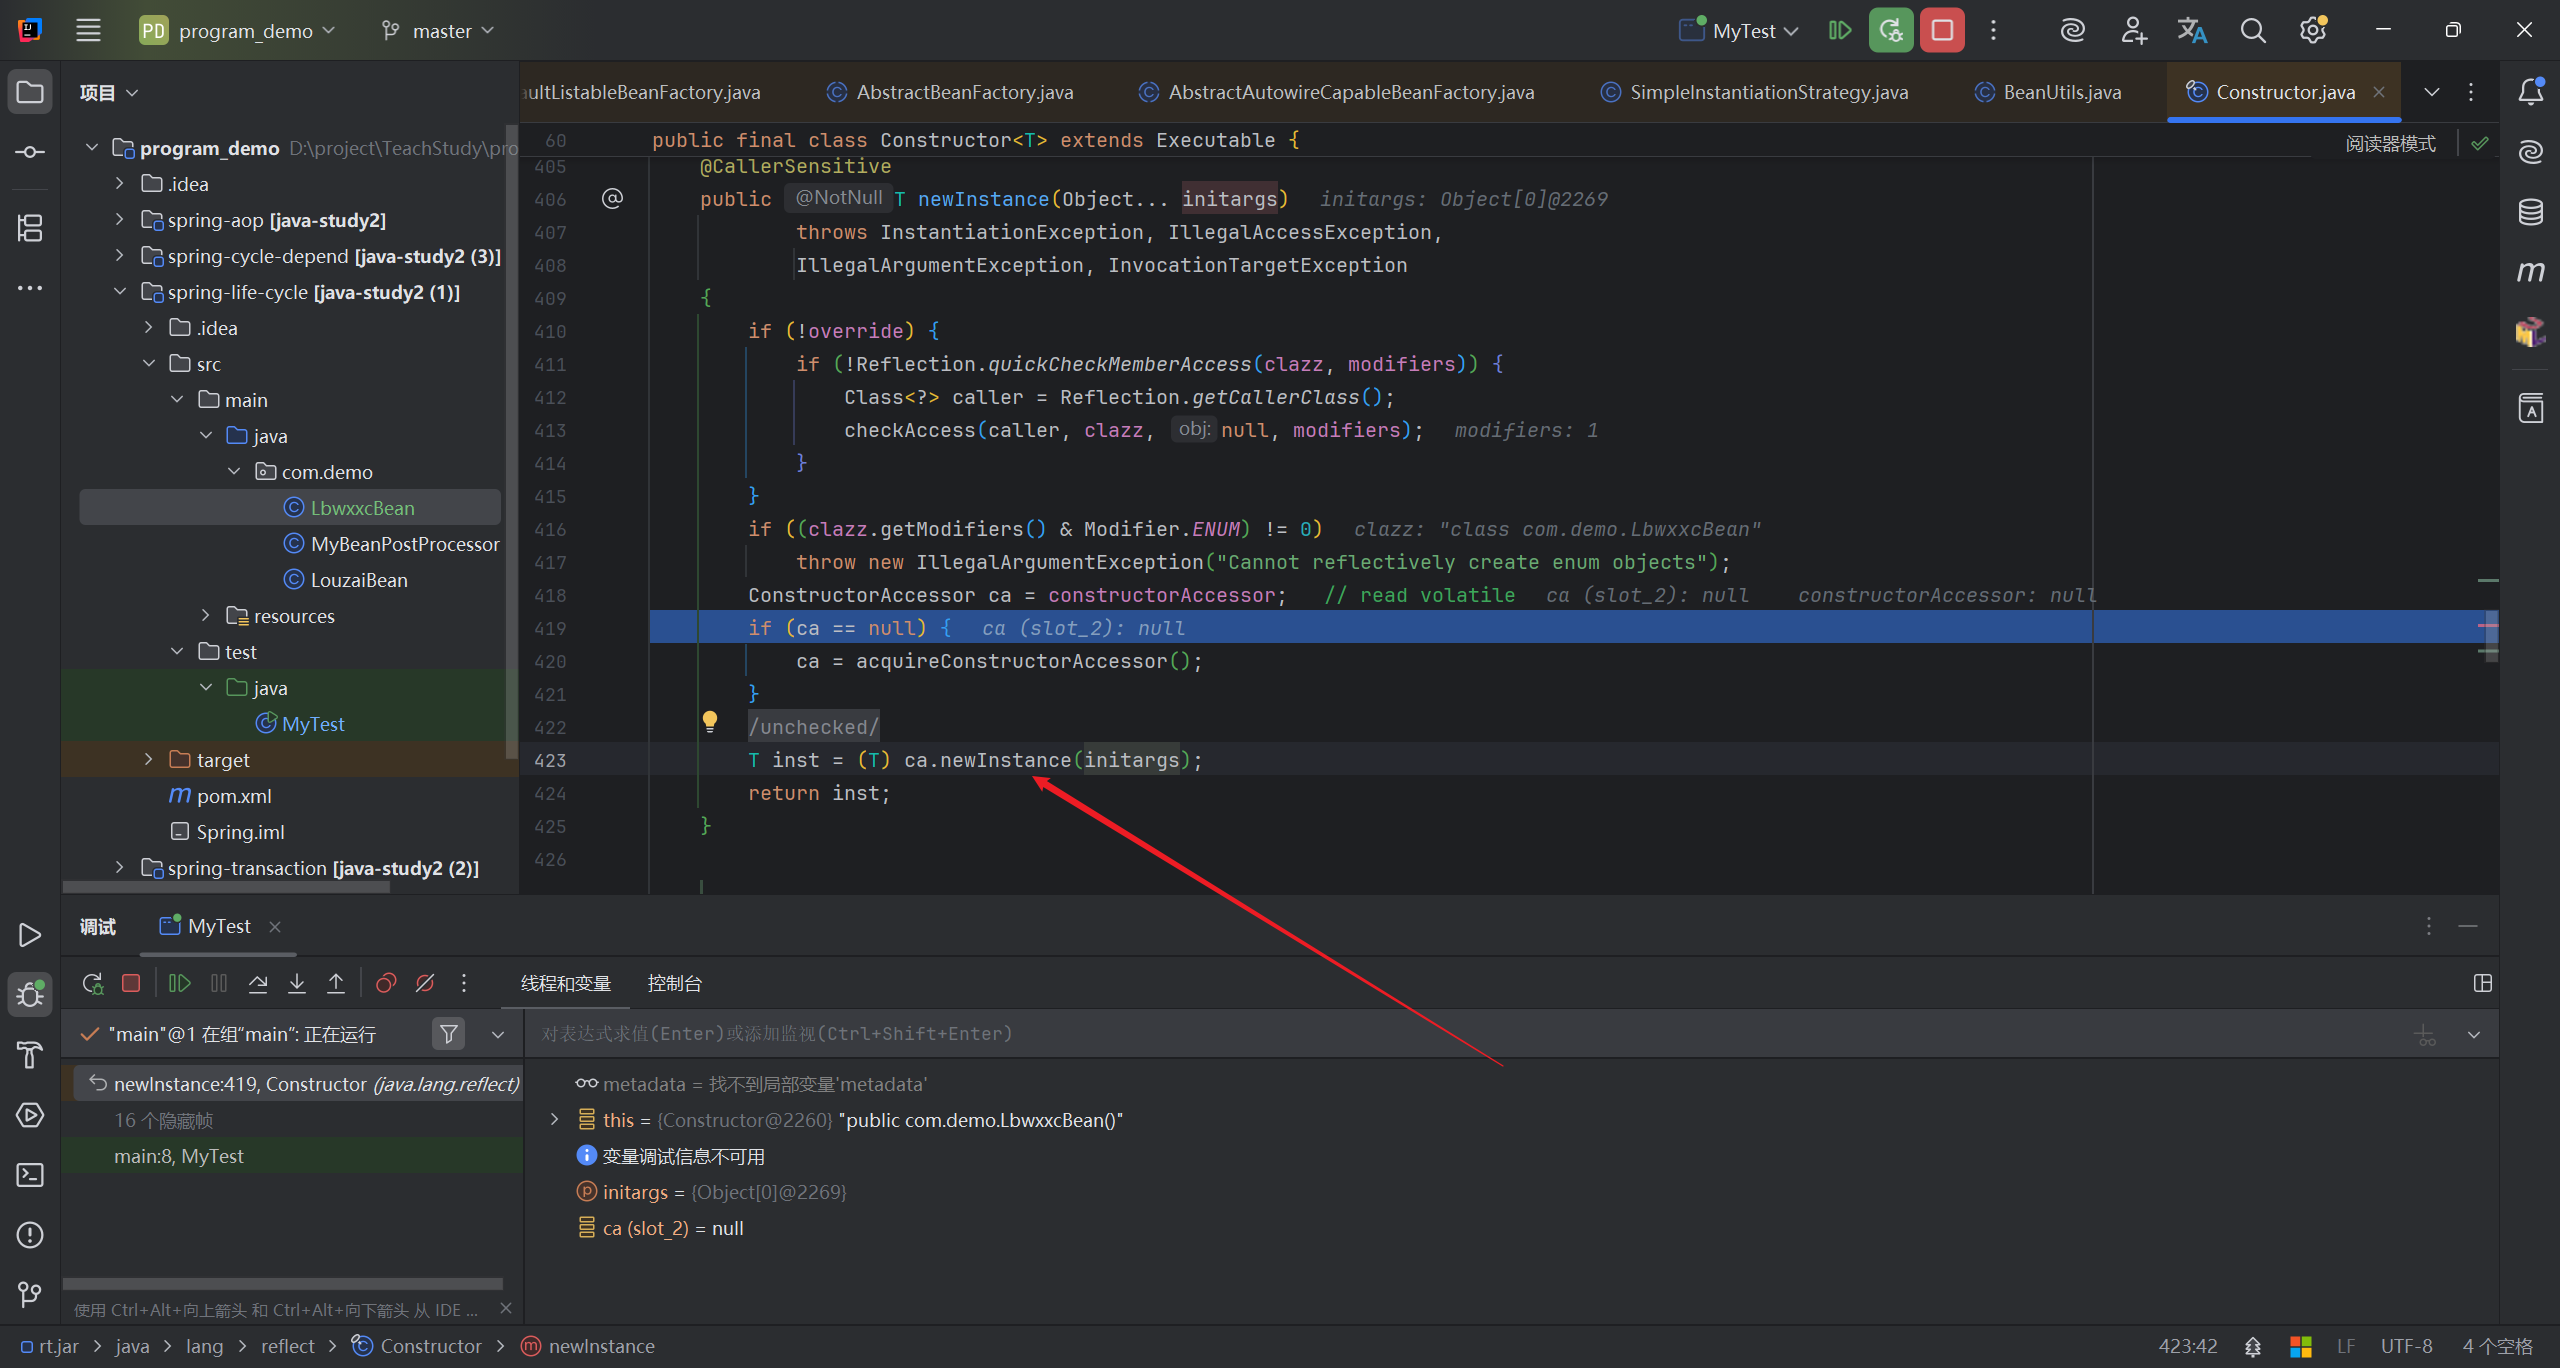Image resolution: width=2560 pixels, height=1368 pixels.
Task: Click the red Stop button in top toolbar
Action: coord(1942,30)
